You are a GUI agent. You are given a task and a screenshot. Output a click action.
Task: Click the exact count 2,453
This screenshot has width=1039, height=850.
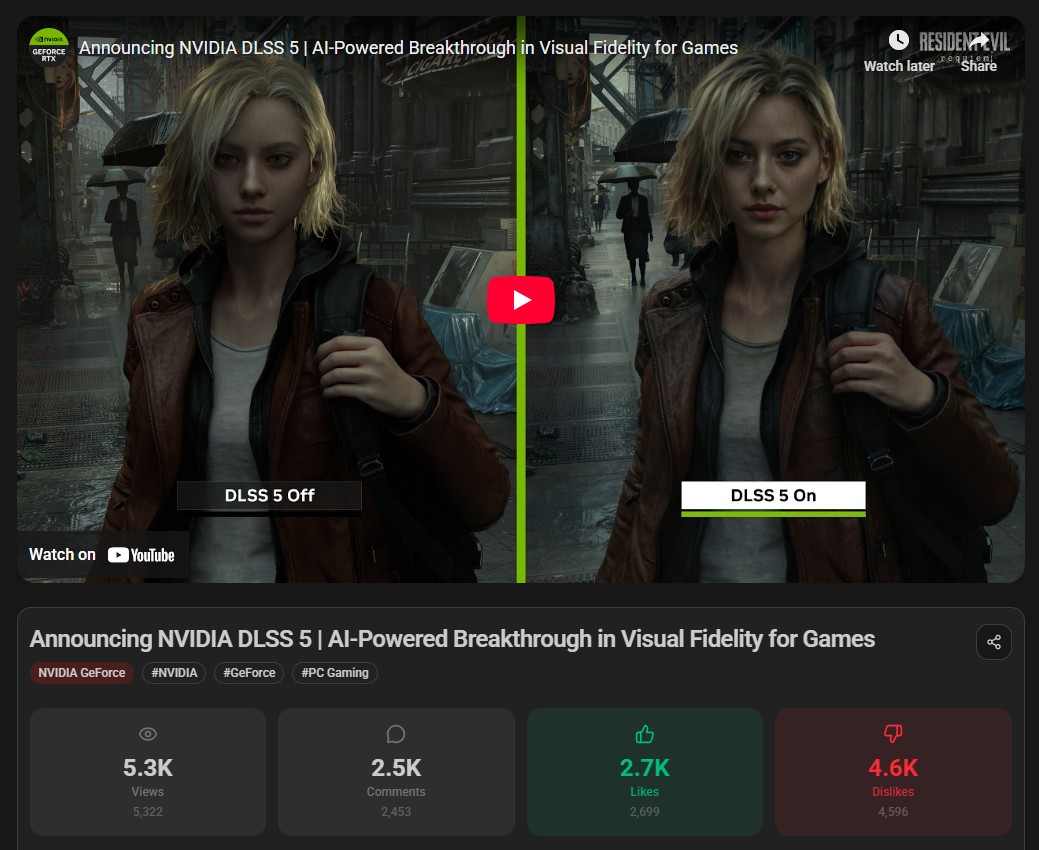(396, 812)
